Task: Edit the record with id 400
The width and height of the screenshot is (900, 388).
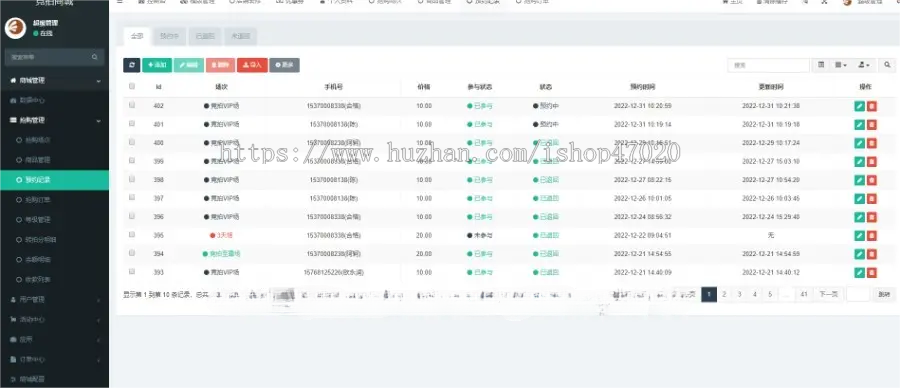Action: [x=859, y=143]
